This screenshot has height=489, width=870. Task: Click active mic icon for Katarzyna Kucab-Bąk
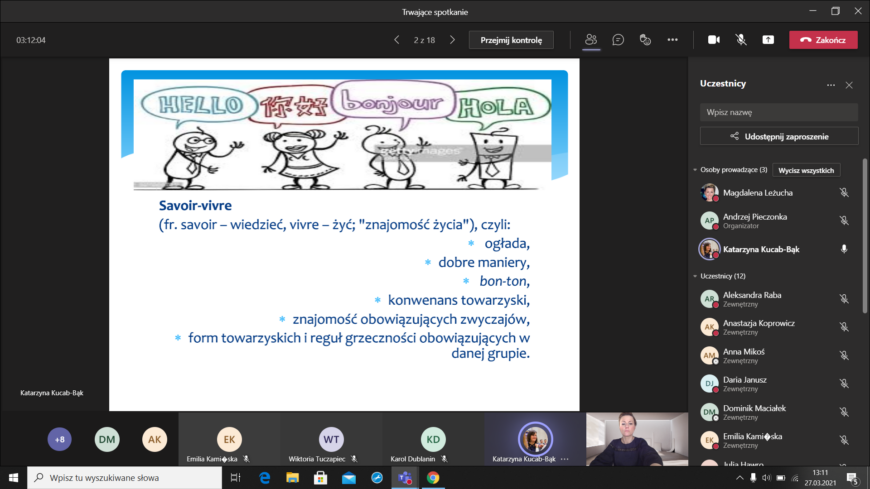844,249
